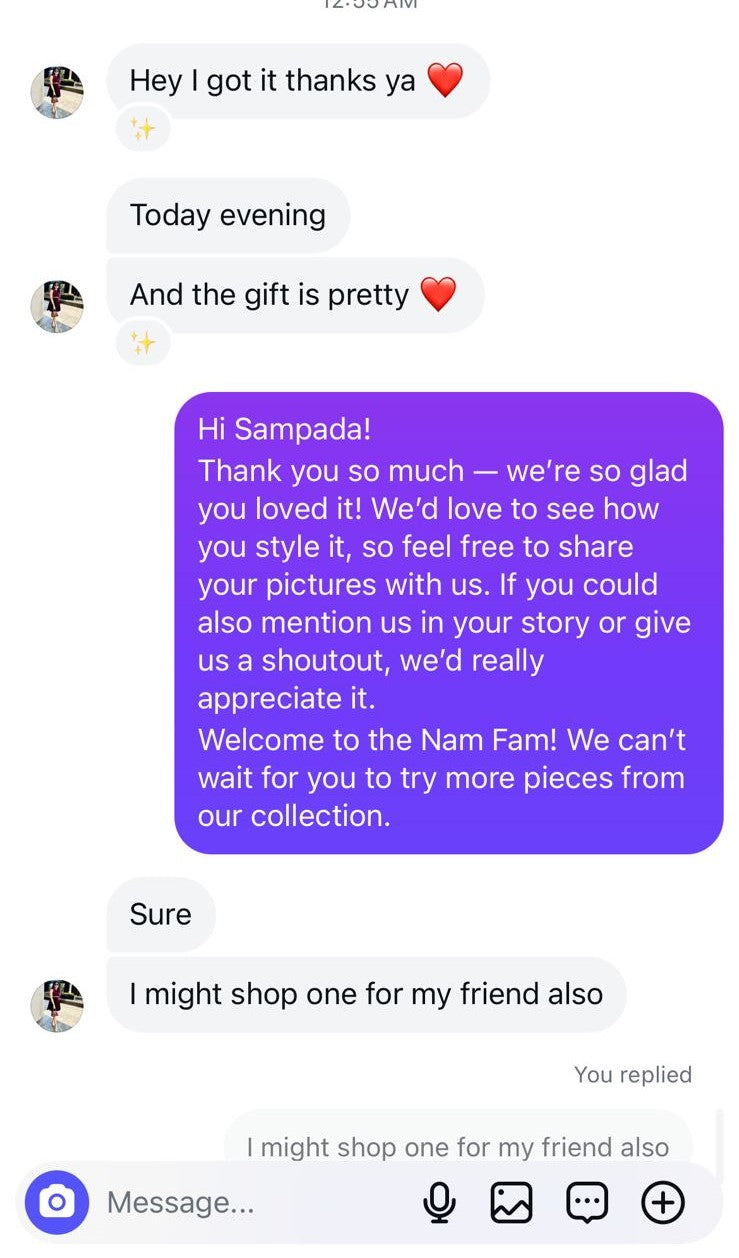Tap the microphone voice message icon
739x1258 pixels.
439,1202
